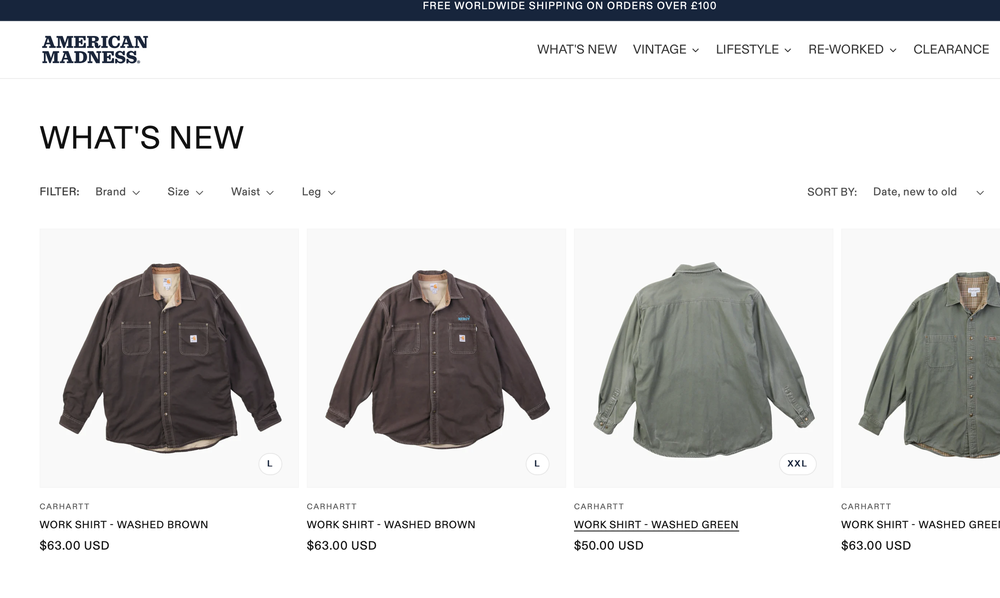Open the Size filter dropdown

click(185, 192)
